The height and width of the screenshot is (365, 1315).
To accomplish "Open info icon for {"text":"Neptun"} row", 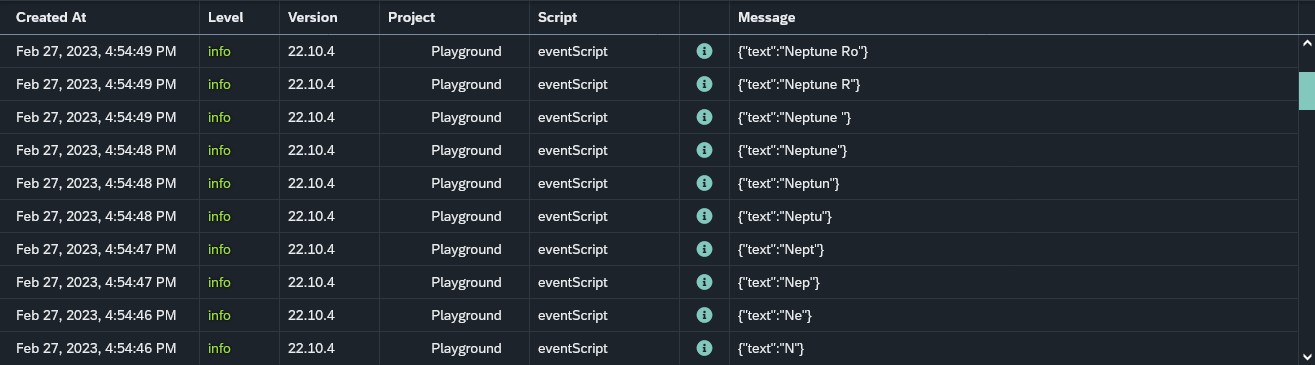I will coord(704,183).
